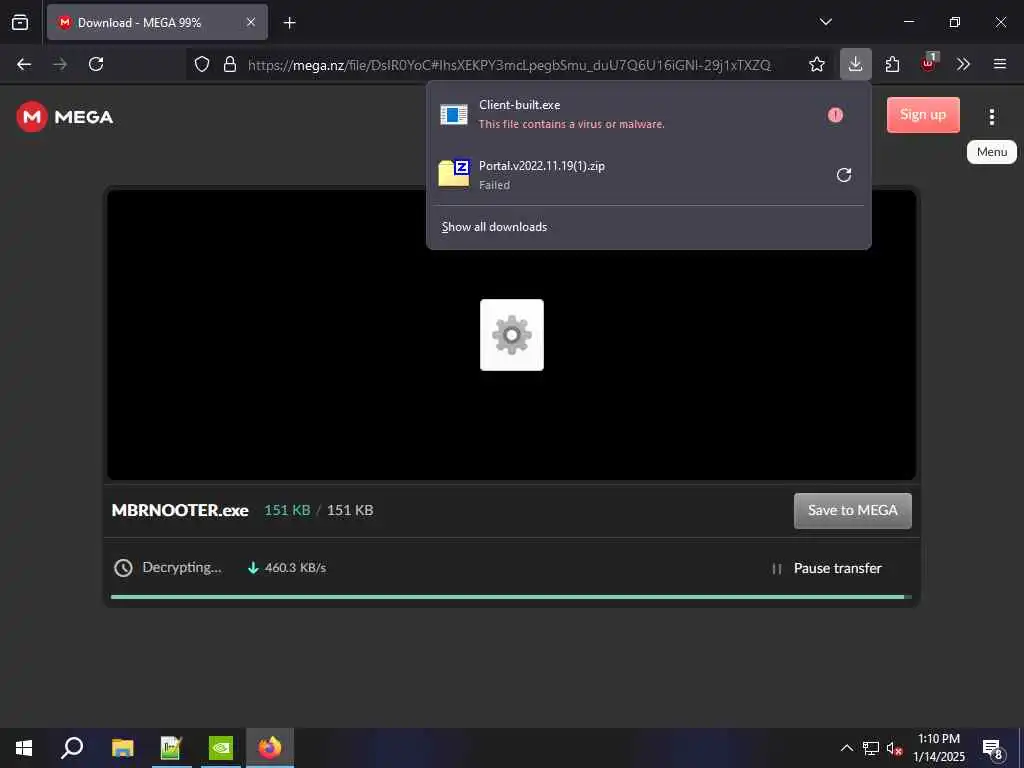Image resolution: width=1024 pixels, height=768 pixels.
Task: Open Notepad++ from taskbar
Action: 171,748
